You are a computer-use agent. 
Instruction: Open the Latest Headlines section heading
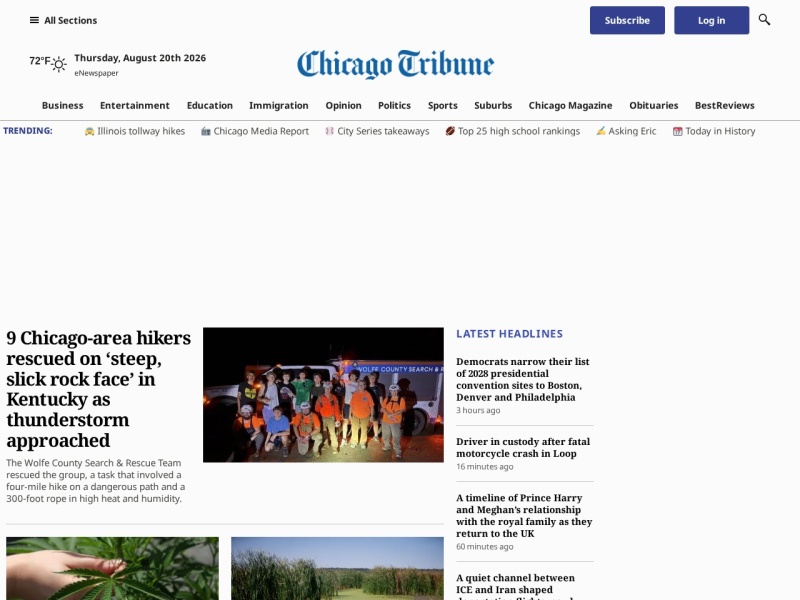(x=509, y=334)
